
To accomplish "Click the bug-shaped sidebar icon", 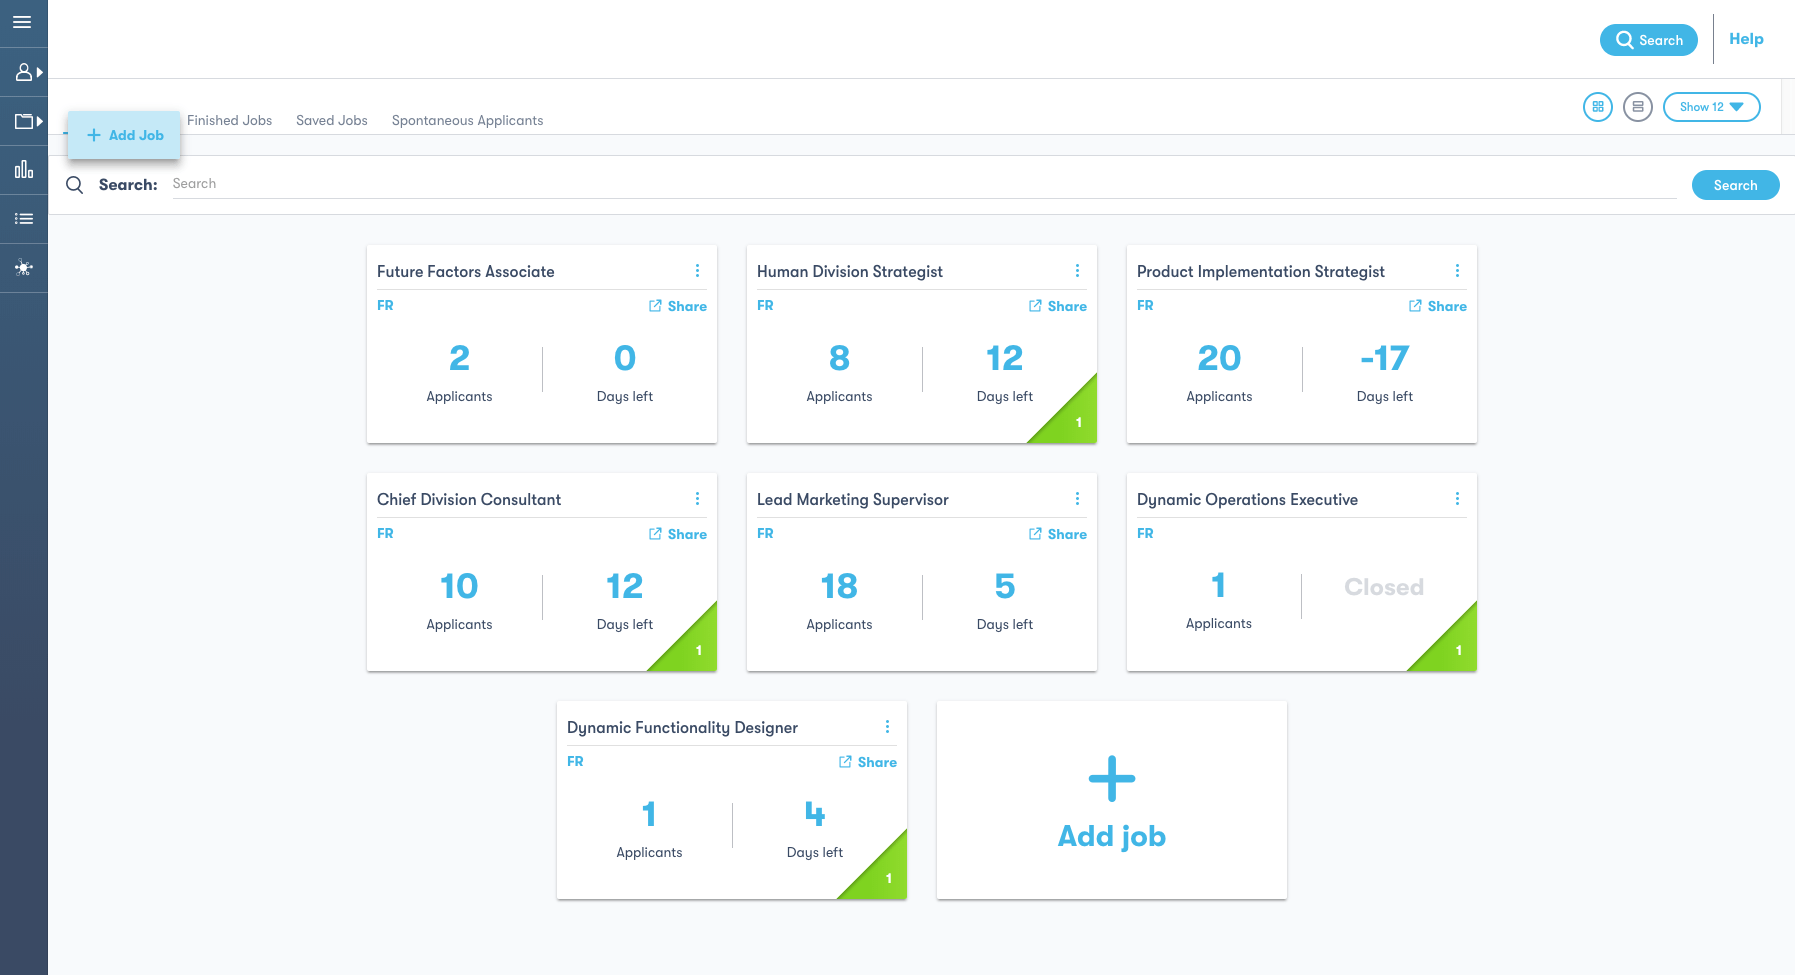I will (24, 268).
